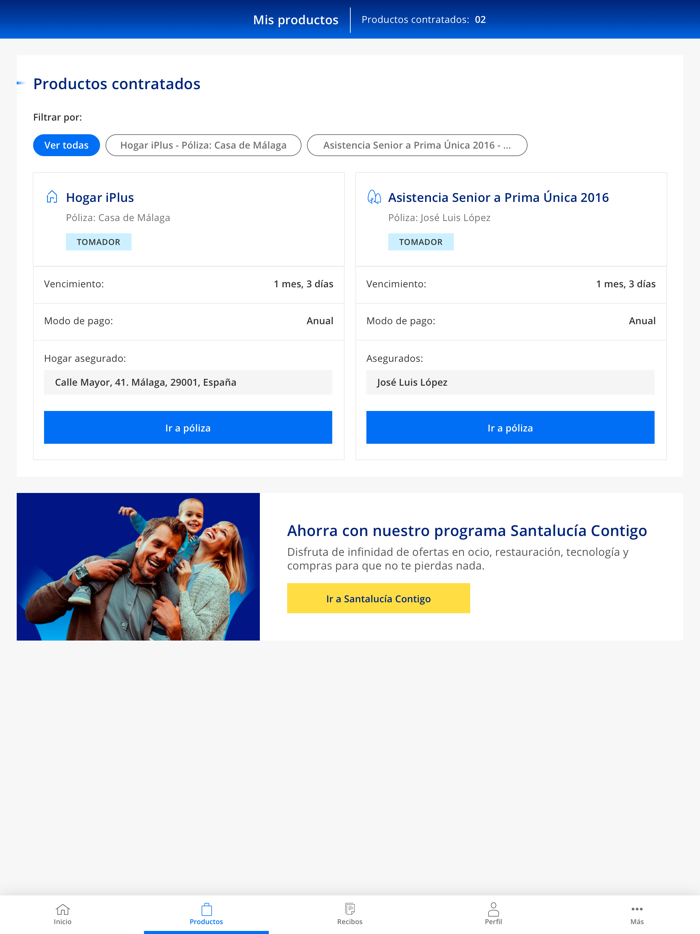The width and height of the screenshot is (700, 934).
Task: Open the Inicio home icon
Action: tap(63, 910)
